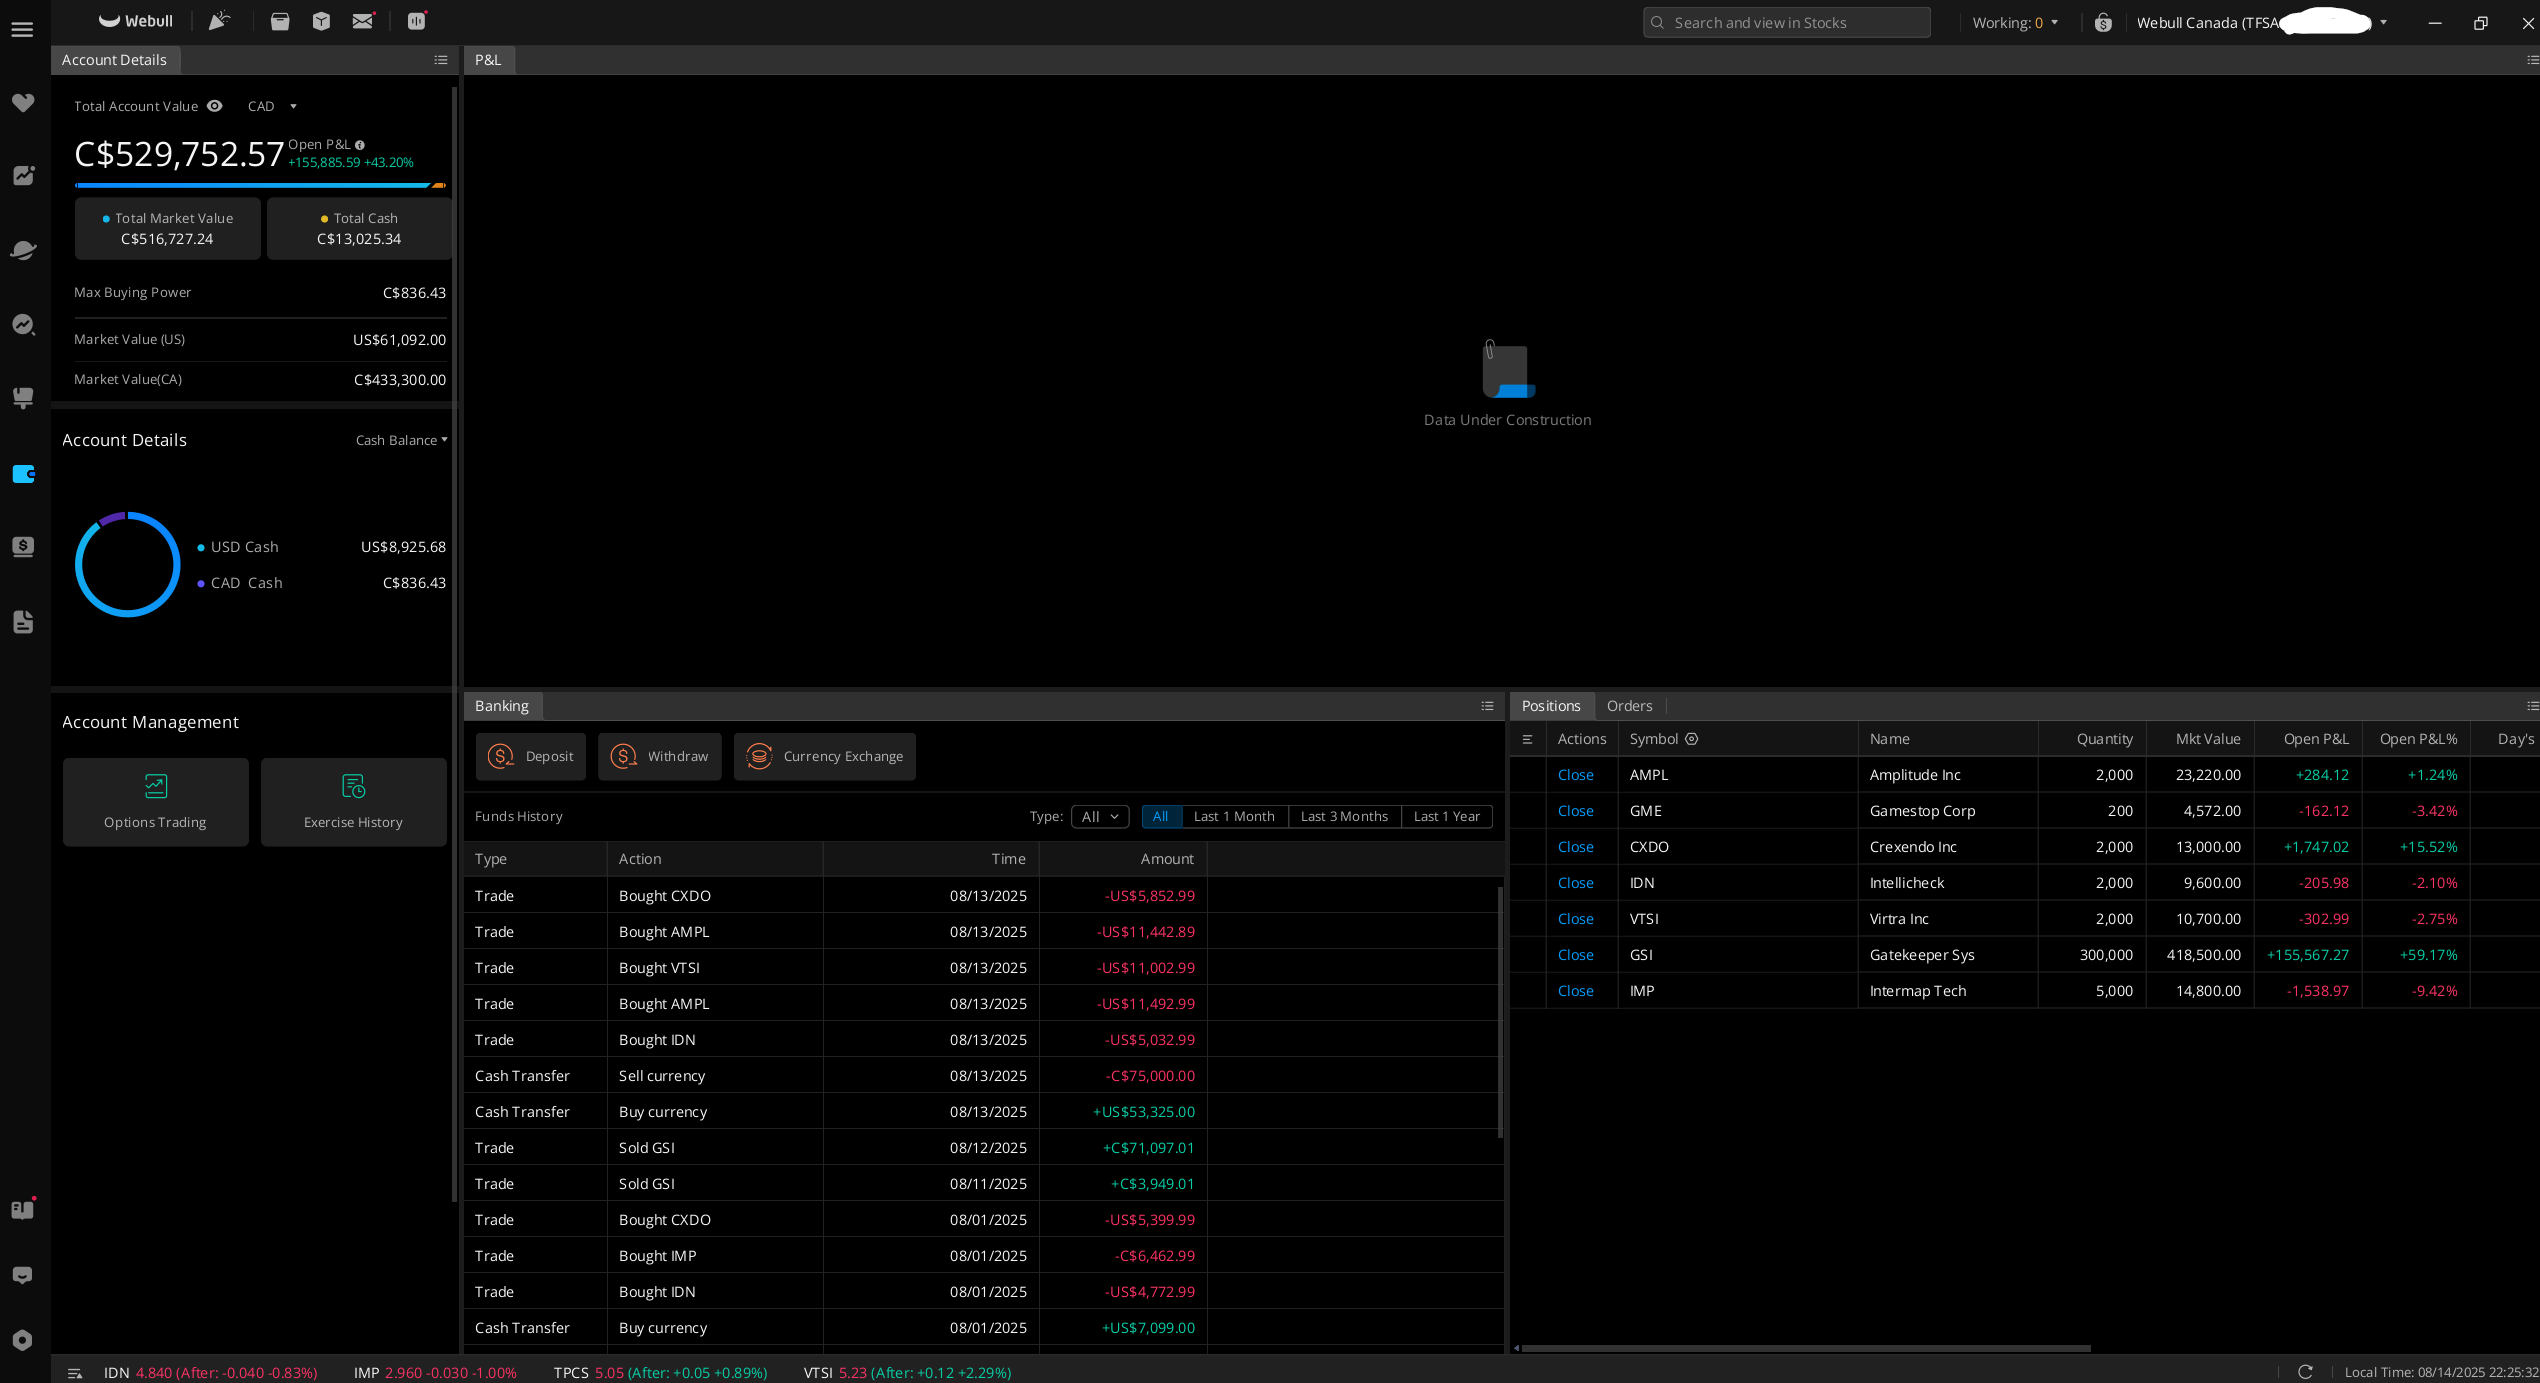This screenshot has height=1383, width=2540.
Task: Click the mail envelope icon in top toolbar
Action: [x=362, y=21]
